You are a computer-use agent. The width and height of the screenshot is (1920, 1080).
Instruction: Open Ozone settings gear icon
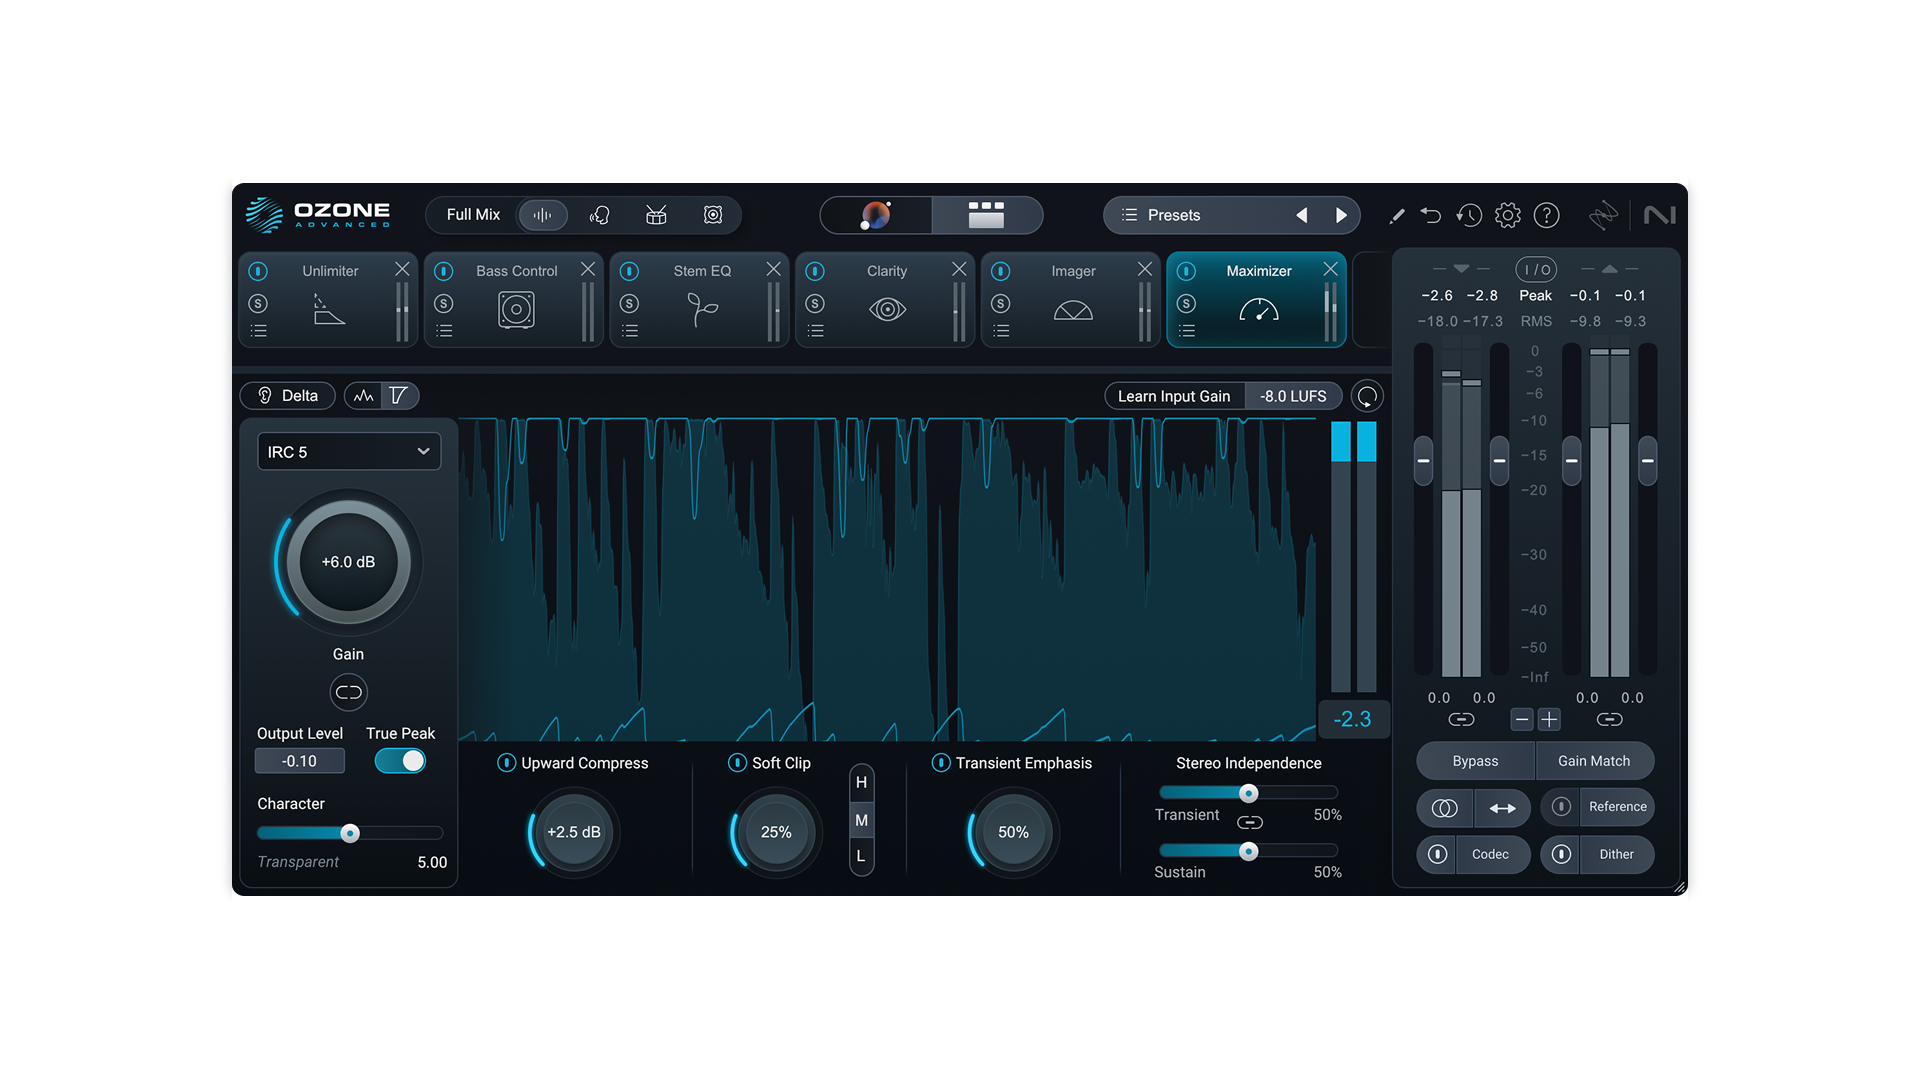(1507, 215)
